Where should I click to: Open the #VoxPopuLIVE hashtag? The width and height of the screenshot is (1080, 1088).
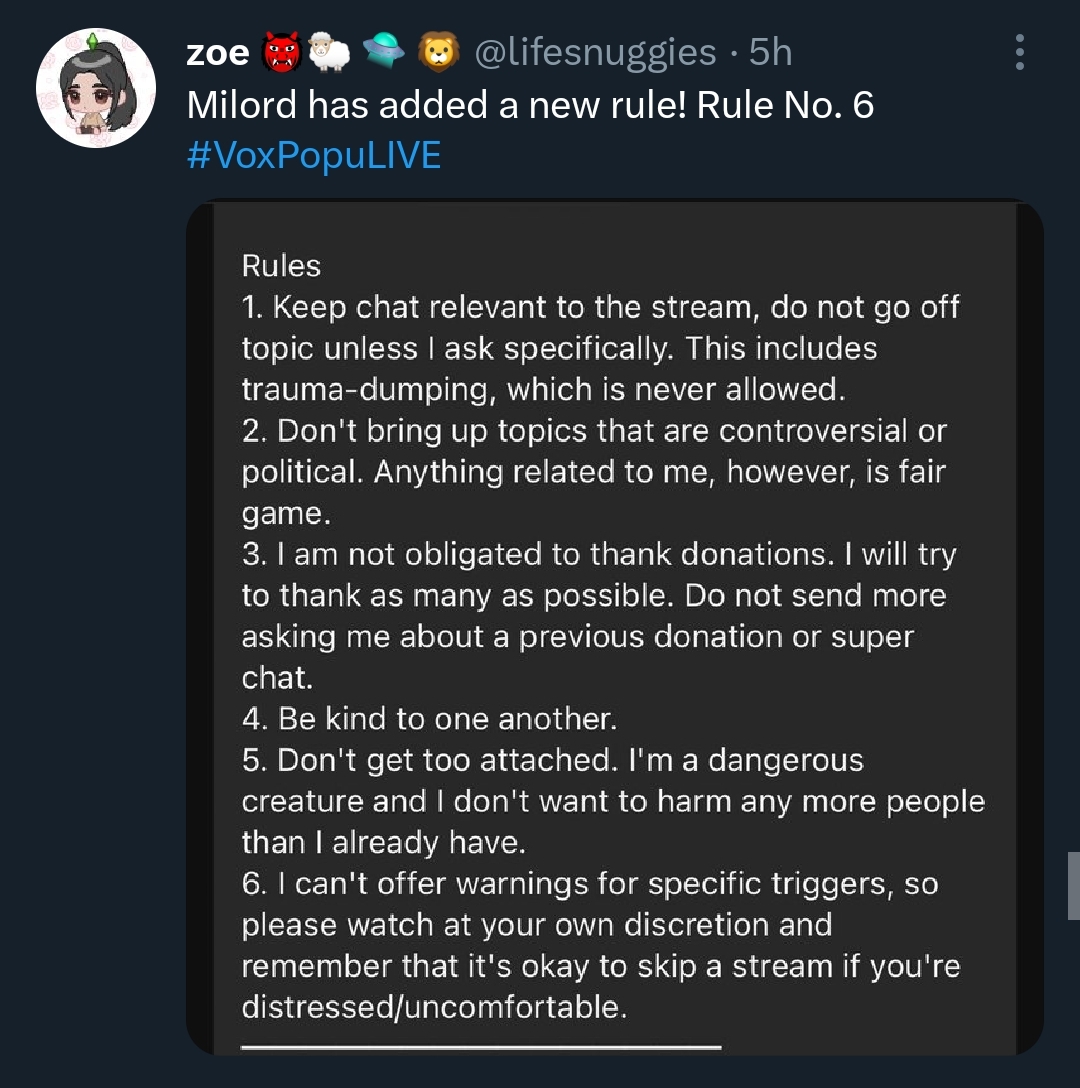coord(314,155)
